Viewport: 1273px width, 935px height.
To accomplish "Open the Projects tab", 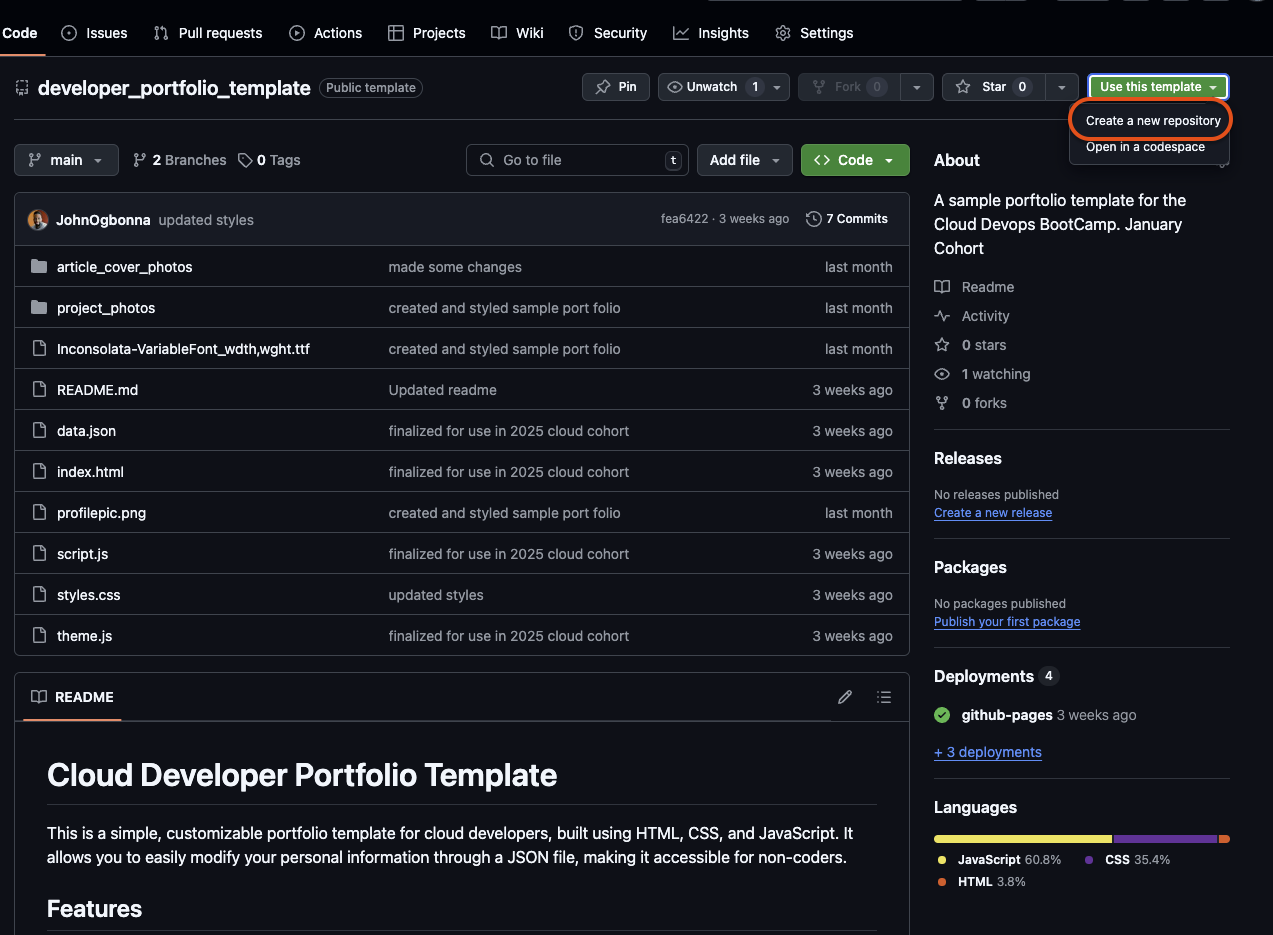I will pos(427,33).
